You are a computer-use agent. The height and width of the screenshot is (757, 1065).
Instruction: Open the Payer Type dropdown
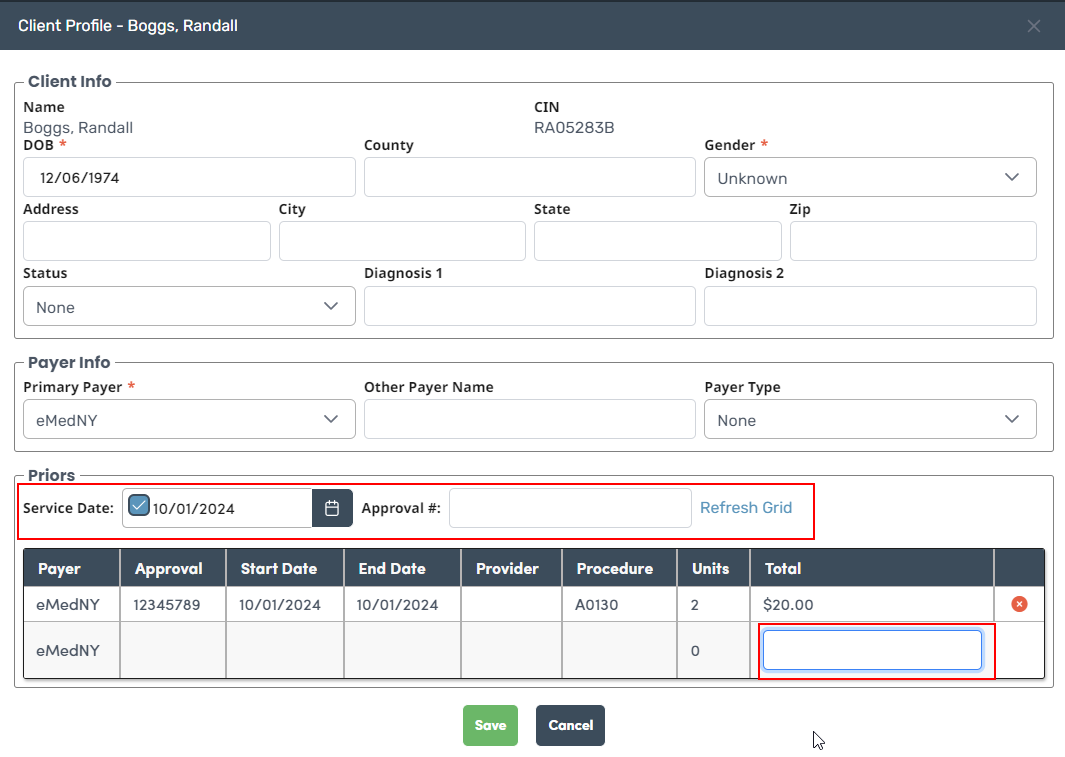click(x=870, y=420)
